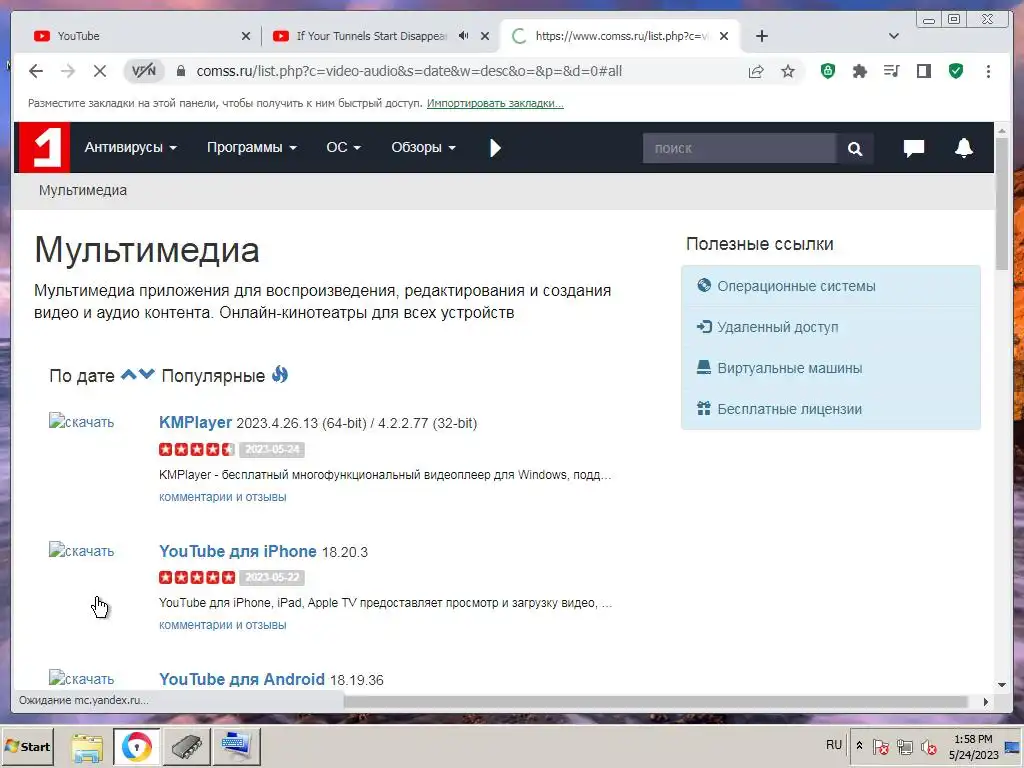Viewport: 1024px width, 768px height.
Task: Click the share page icon
Action: click(x=756, y=71)
